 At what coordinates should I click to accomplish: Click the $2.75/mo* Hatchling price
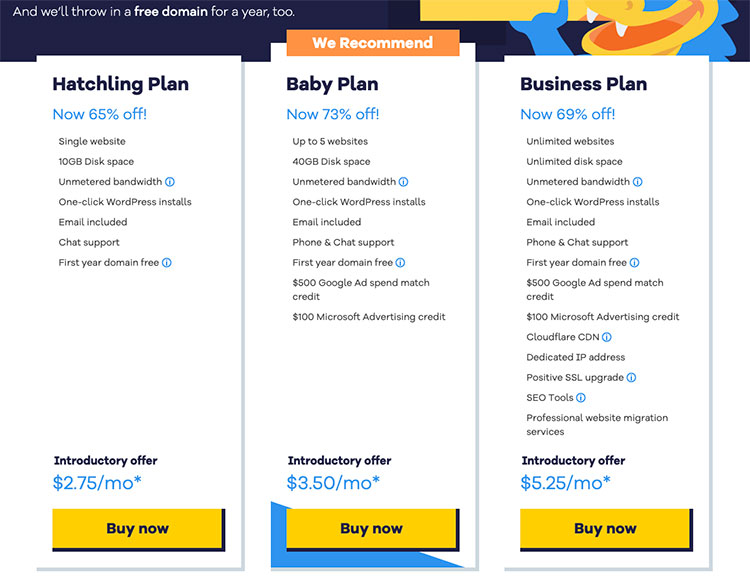click(99, 483)
